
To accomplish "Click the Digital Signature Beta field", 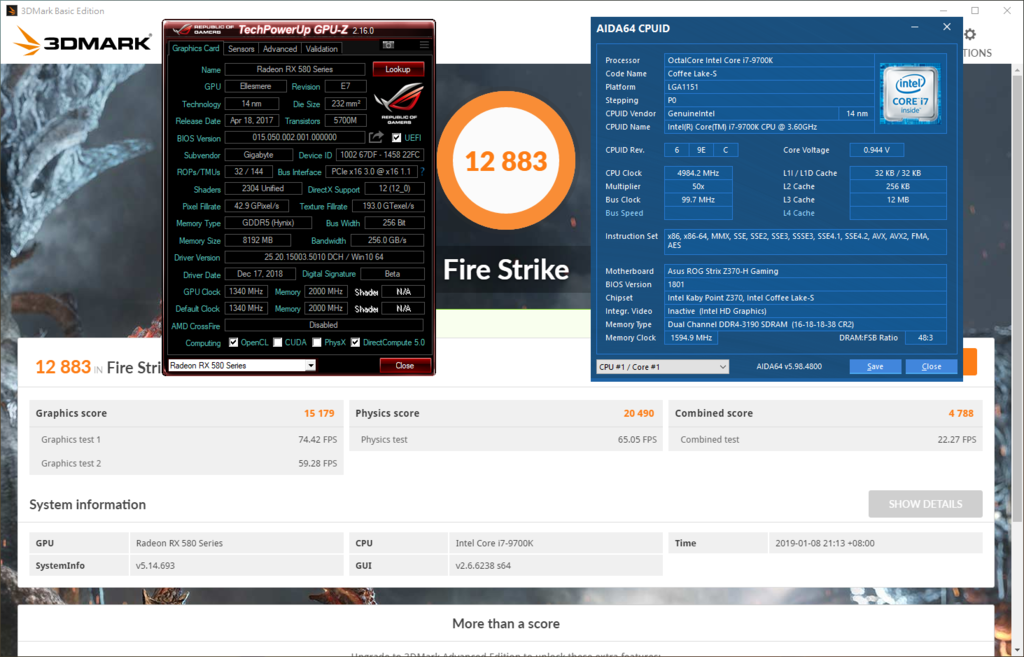I will click(x=392, y=274).
